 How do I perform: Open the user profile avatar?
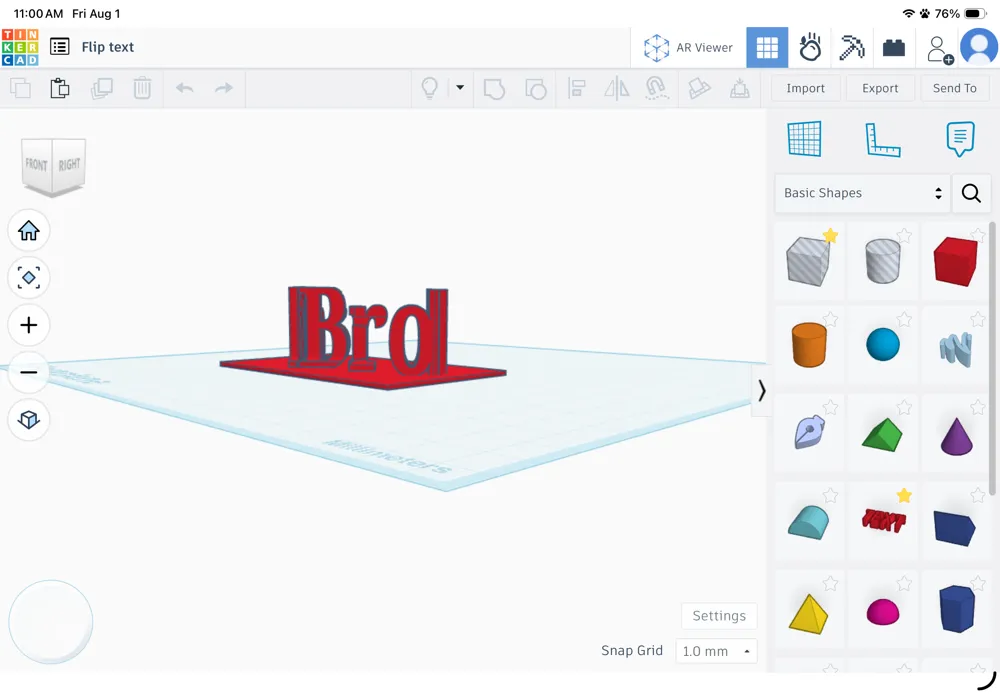coord(979,47)
